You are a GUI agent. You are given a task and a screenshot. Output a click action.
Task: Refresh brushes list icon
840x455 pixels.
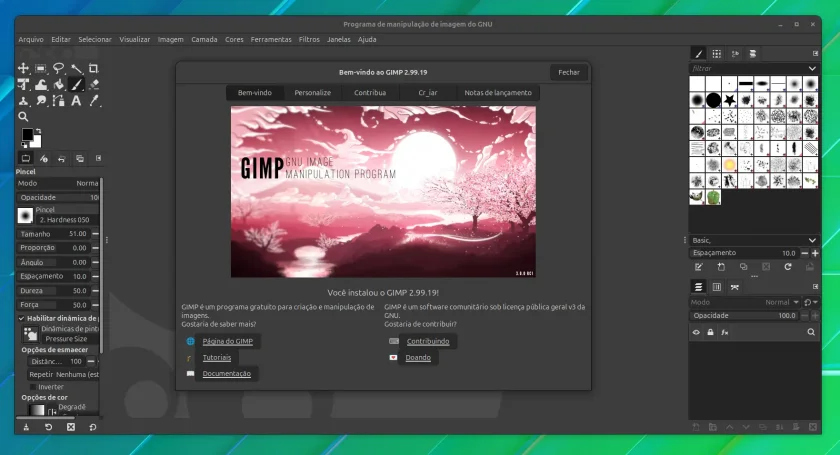coord(788,267)
